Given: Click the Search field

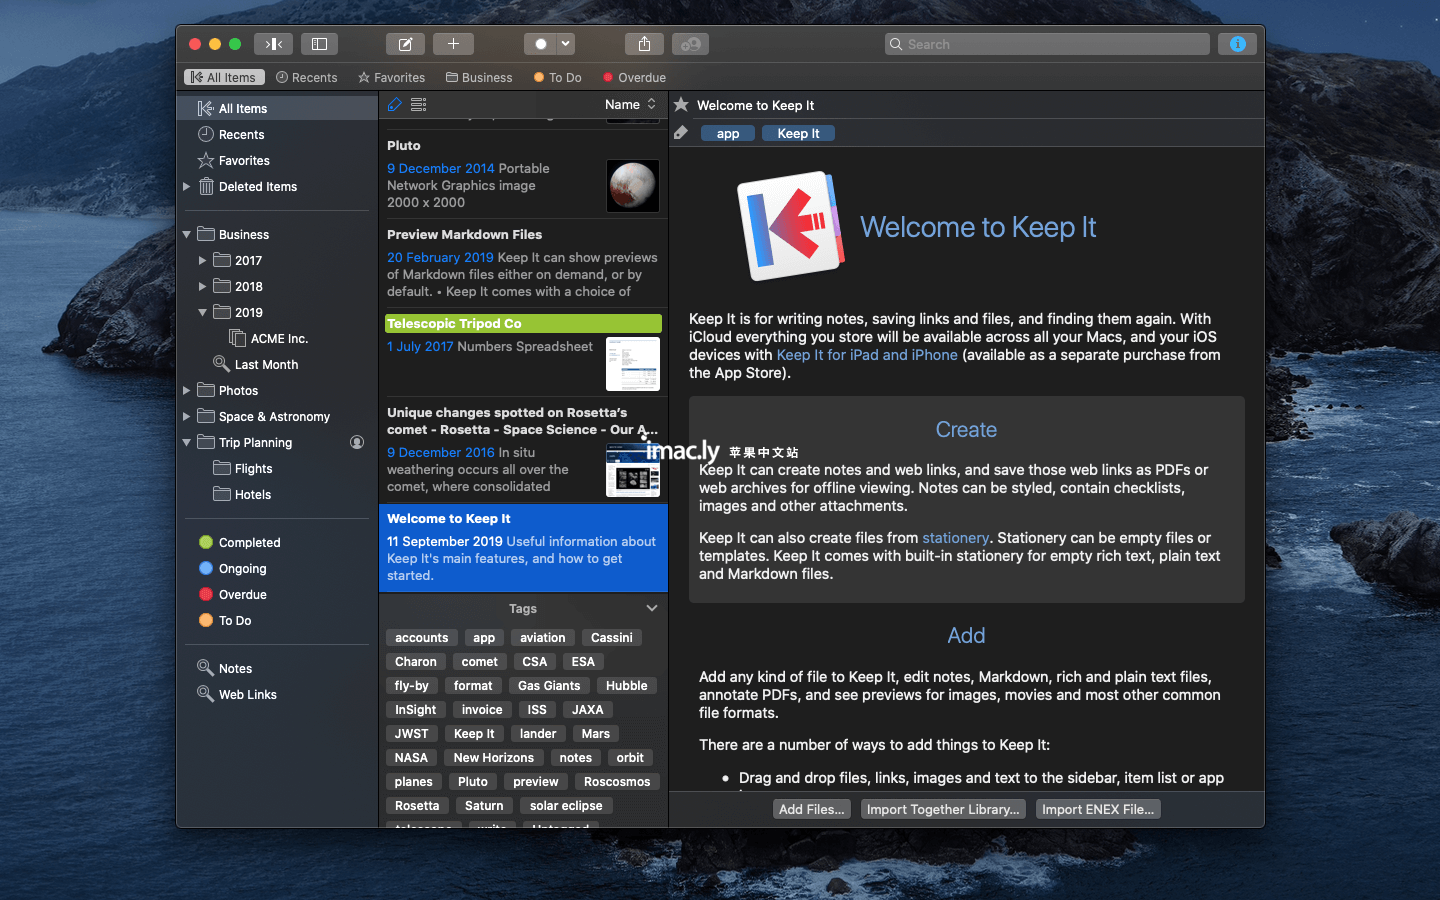Looking at the screenshot, I should pos(1047,44).
